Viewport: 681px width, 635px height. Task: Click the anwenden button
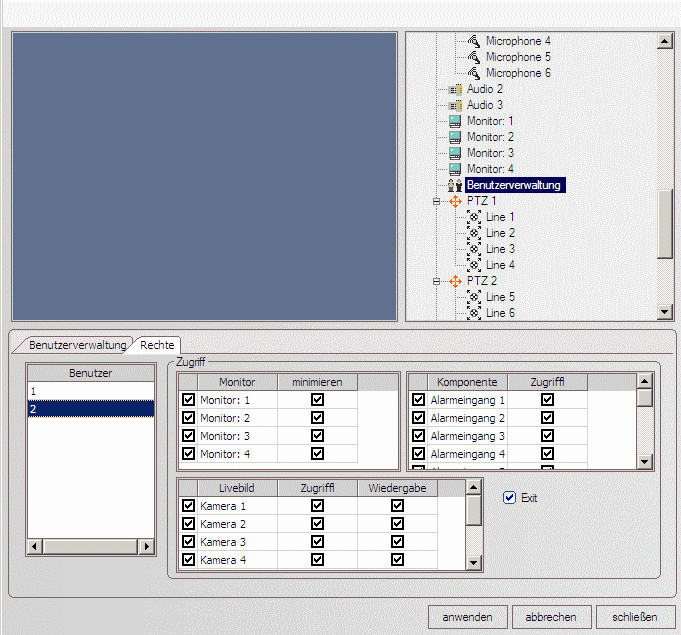pos(468,617)
